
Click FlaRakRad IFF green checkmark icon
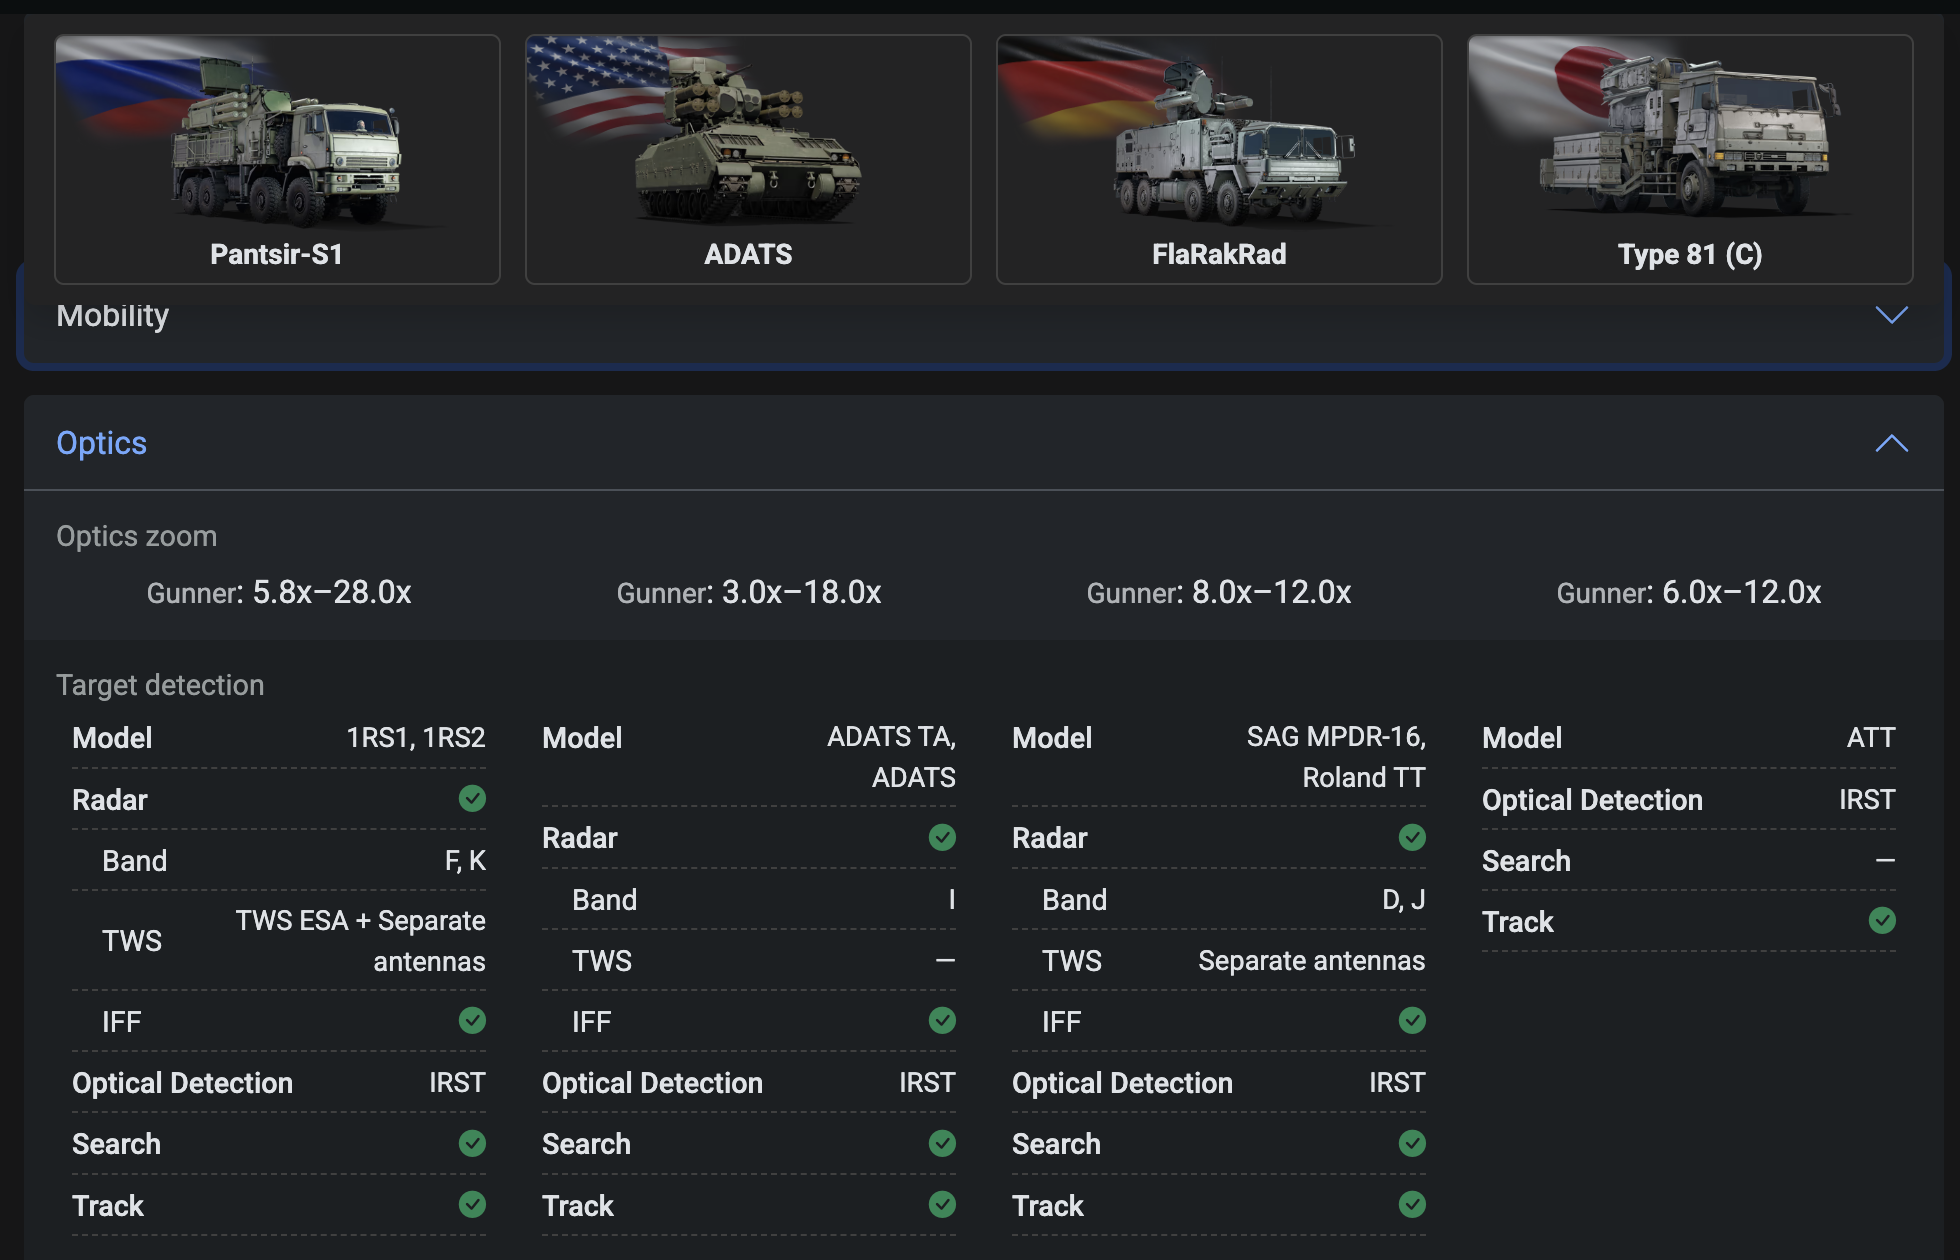(1412, 1020)
